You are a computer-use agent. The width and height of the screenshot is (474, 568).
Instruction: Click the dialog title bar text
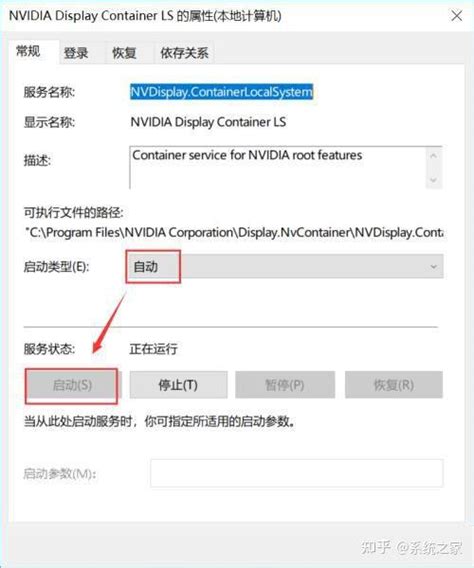coord(145,16)
